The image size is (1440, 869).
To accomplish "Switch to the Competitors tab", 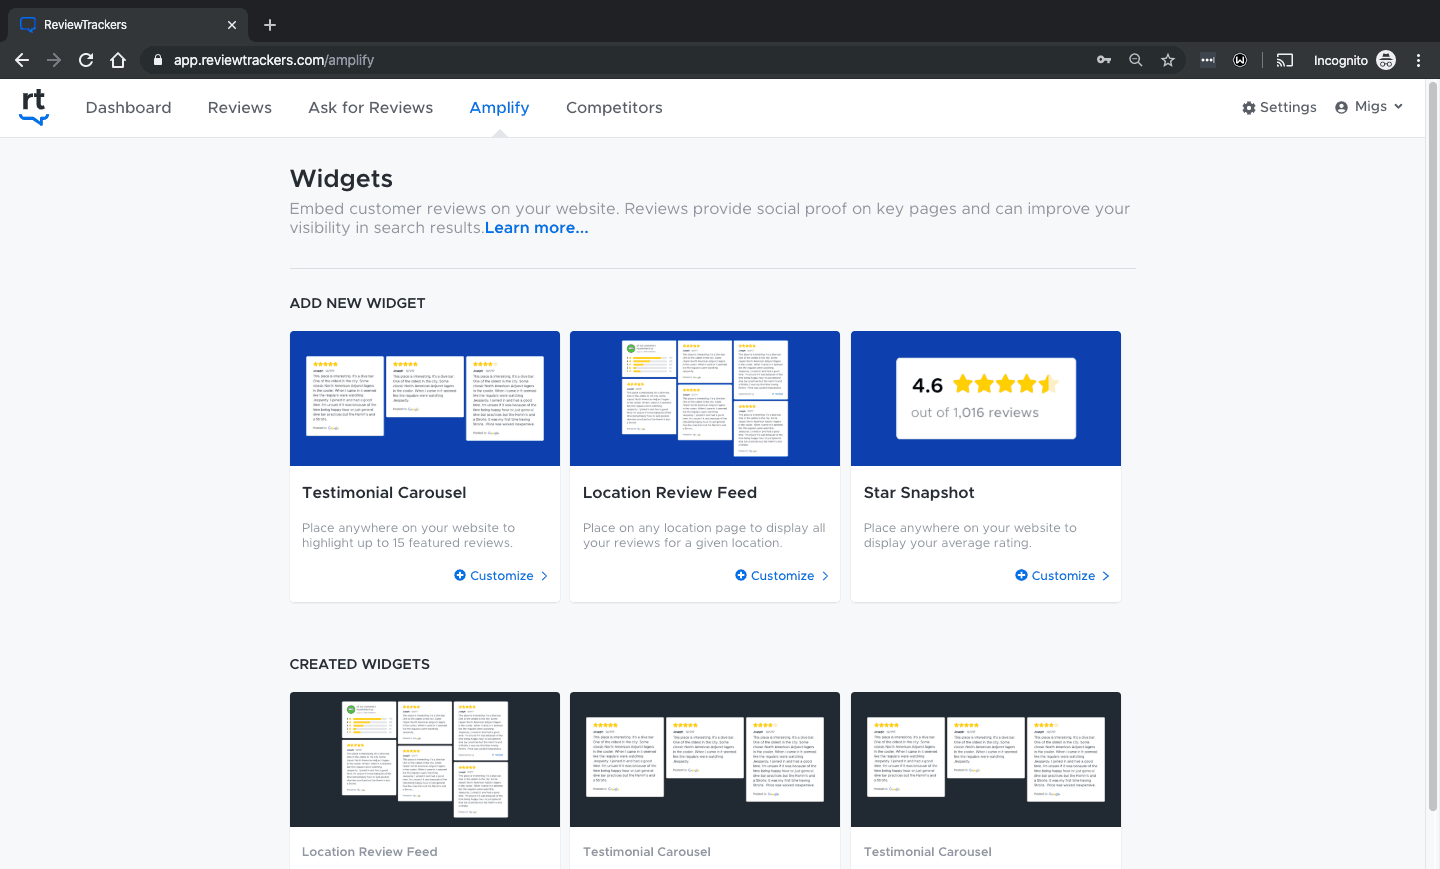I will [614, 107].
